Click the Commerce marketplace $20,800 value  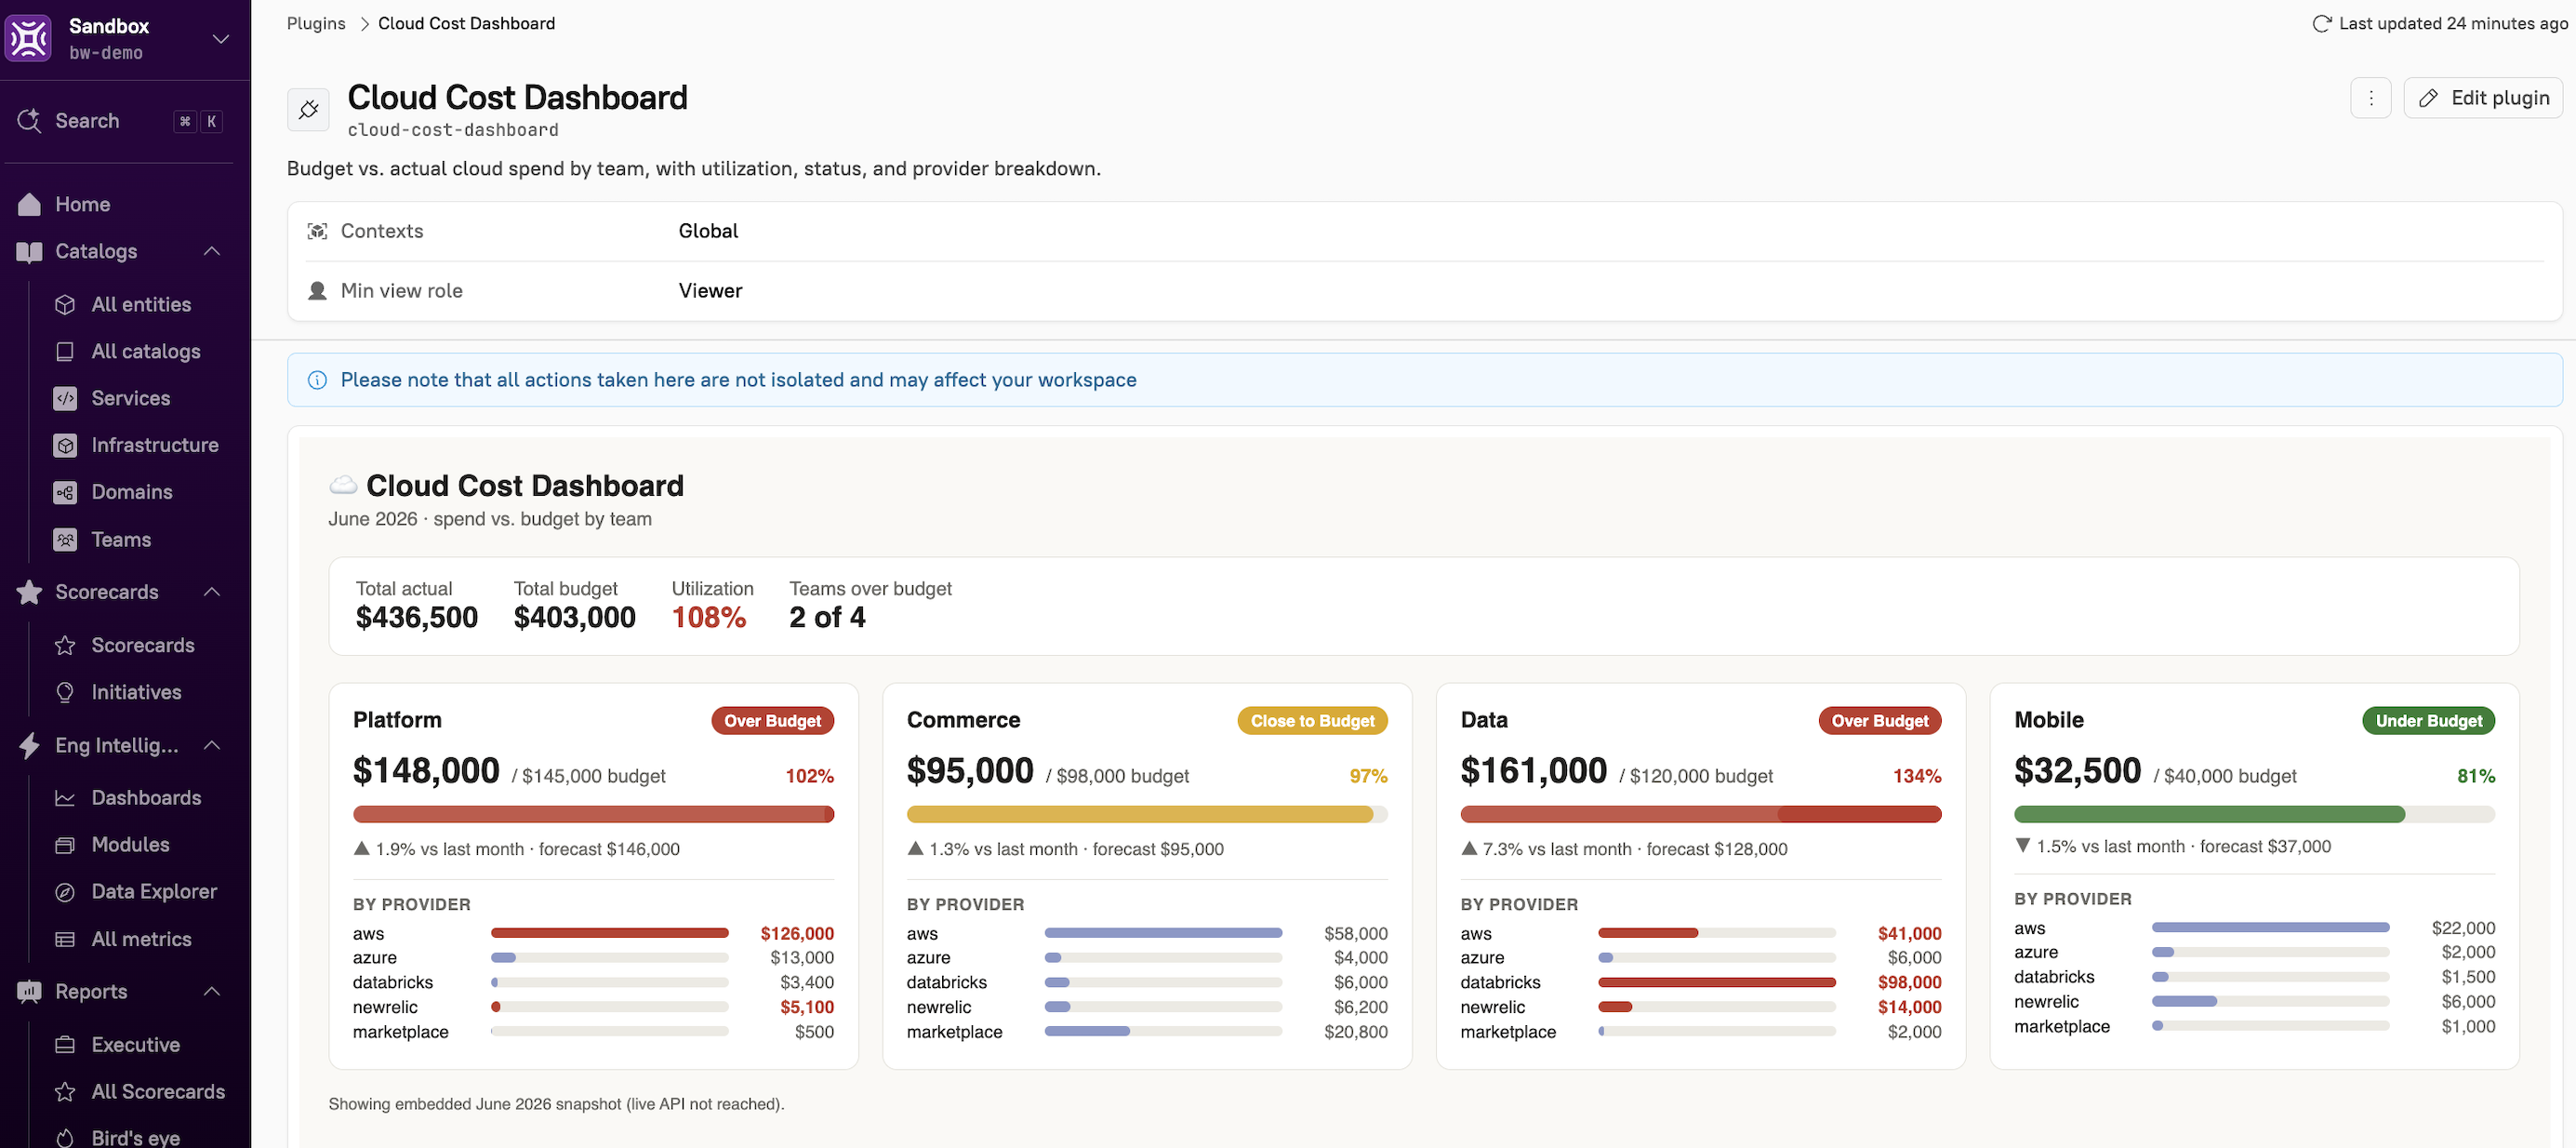pyautogui.click(x=1355, y=1032)
